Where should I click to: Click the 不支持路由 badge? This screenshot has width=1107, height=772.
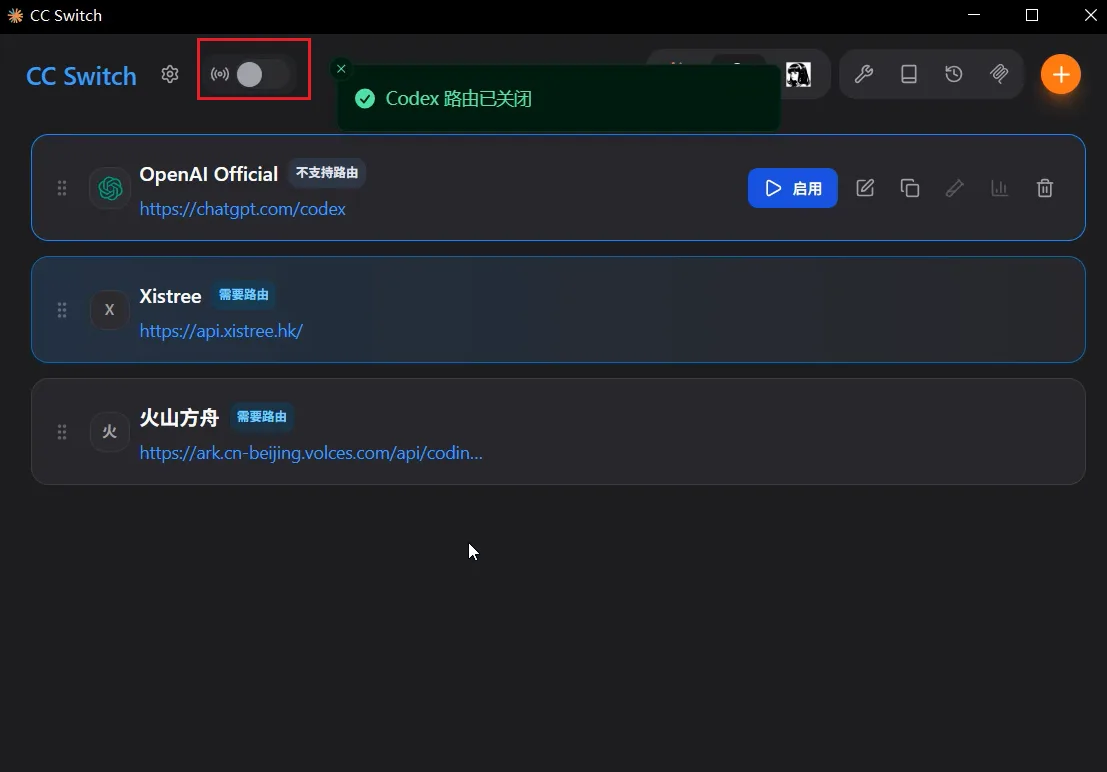327,173
